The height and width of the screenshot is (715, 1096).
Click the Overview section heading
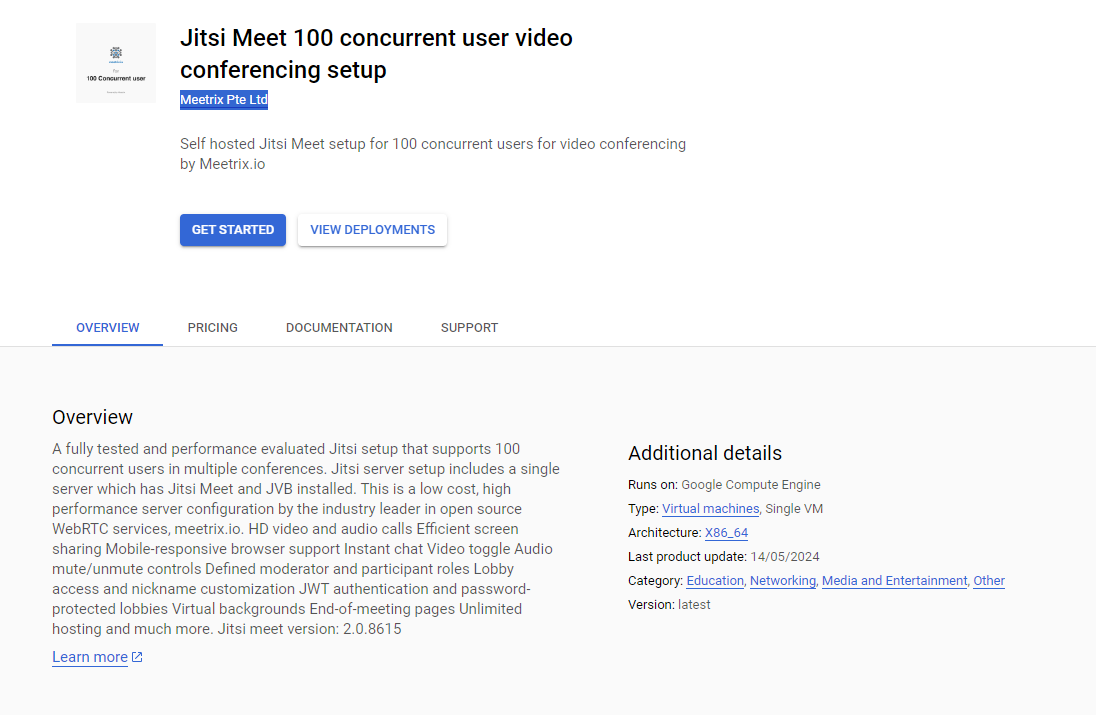(x=92, y=417)
